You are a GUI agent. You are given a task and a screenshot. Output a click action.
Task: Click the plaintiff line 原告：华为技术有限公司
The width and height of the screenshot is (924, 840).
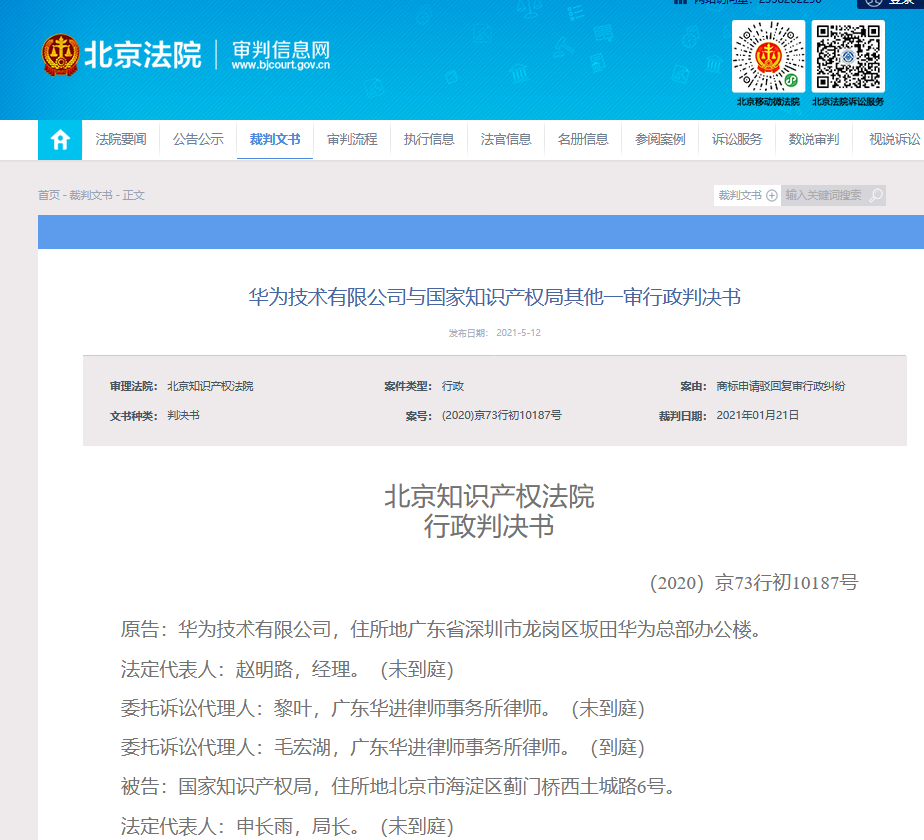441,630
